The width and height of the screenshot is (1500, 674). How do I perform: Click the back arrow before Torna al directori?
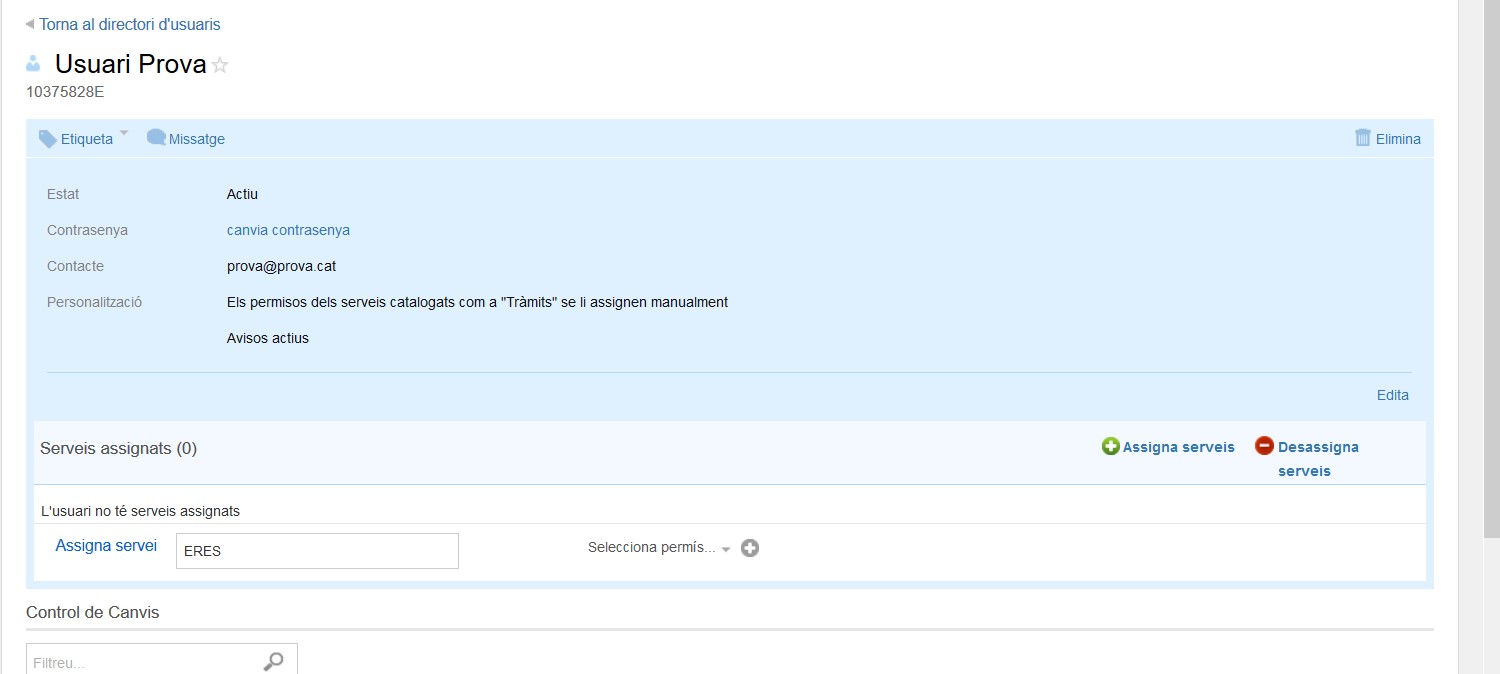pos(30,24)
